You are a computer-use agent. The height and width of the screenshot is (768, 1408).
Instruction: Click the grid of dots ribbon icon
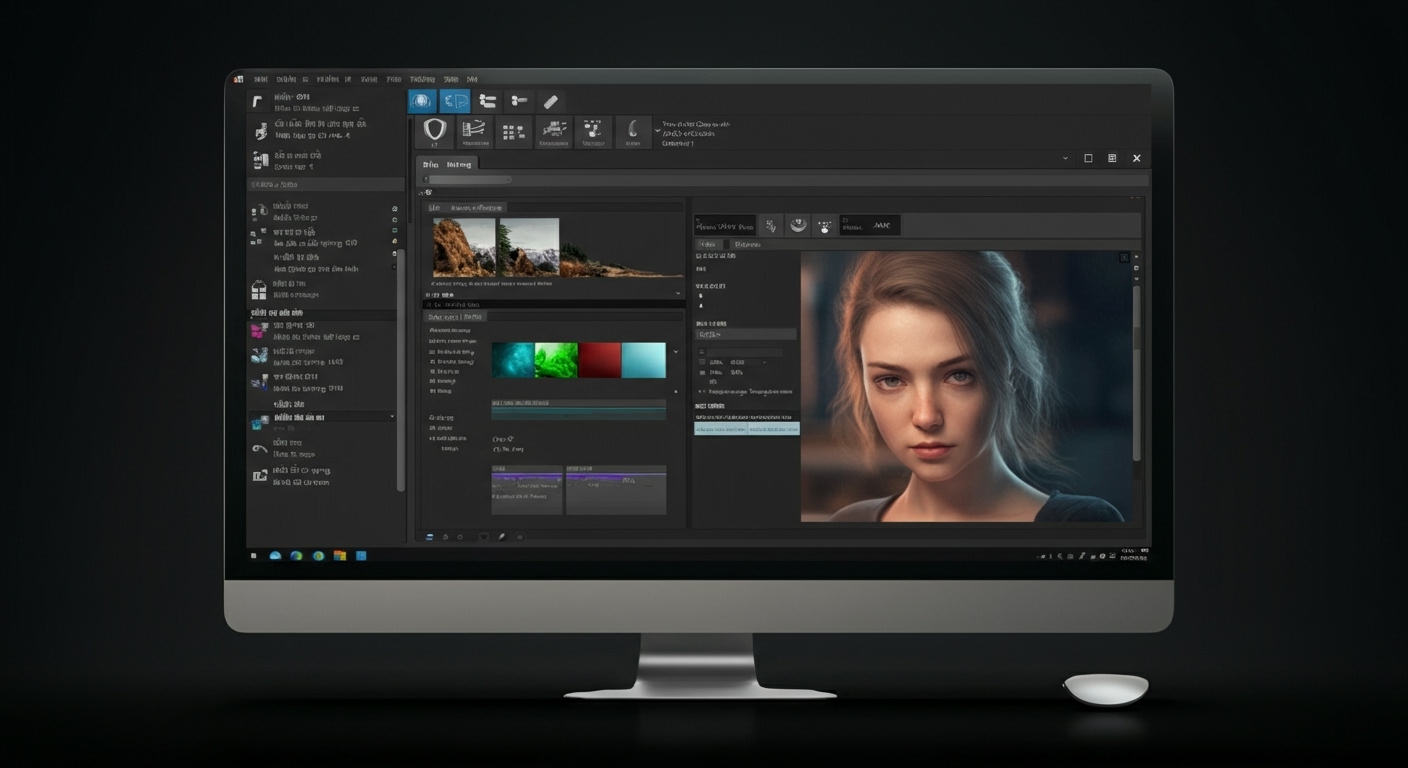pos(514,131)
